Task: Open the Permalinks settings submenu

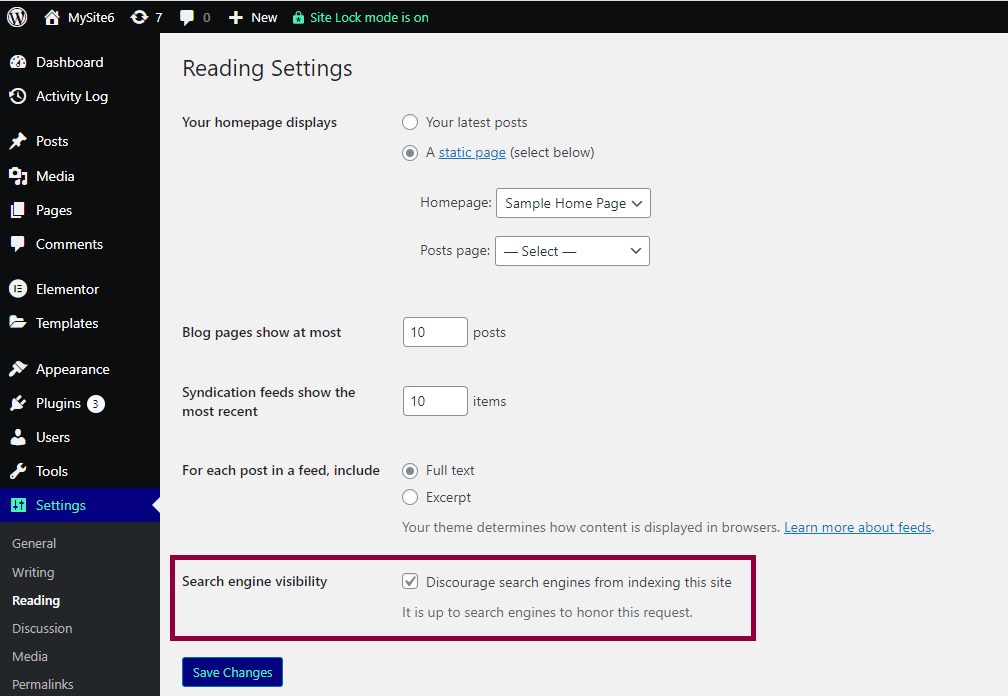Action: point(43,684)
